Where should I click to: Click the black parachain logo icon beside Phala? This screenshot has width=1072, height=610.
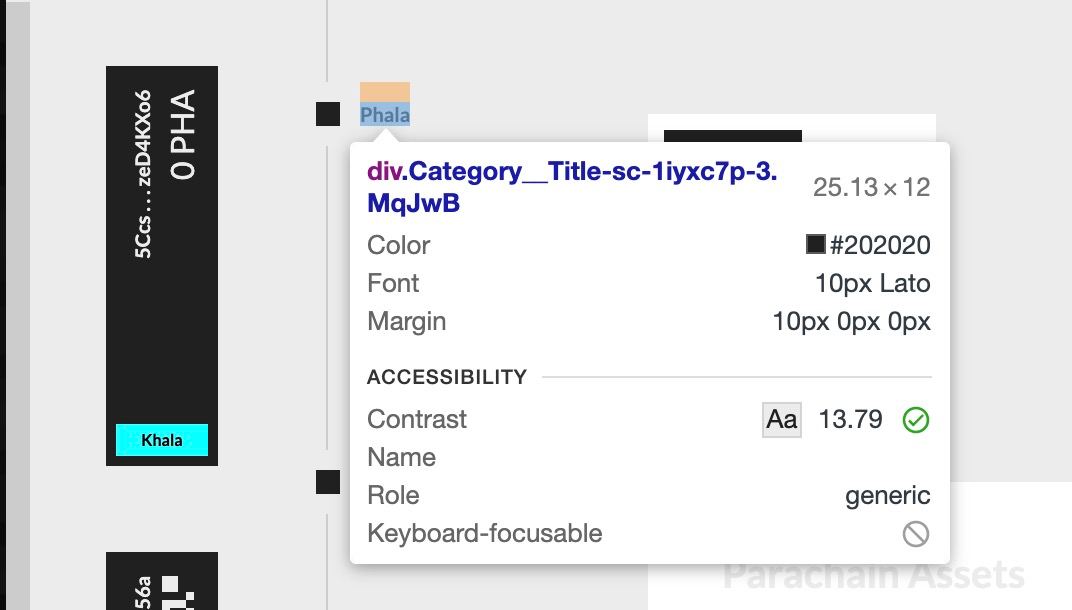point(328,115)
